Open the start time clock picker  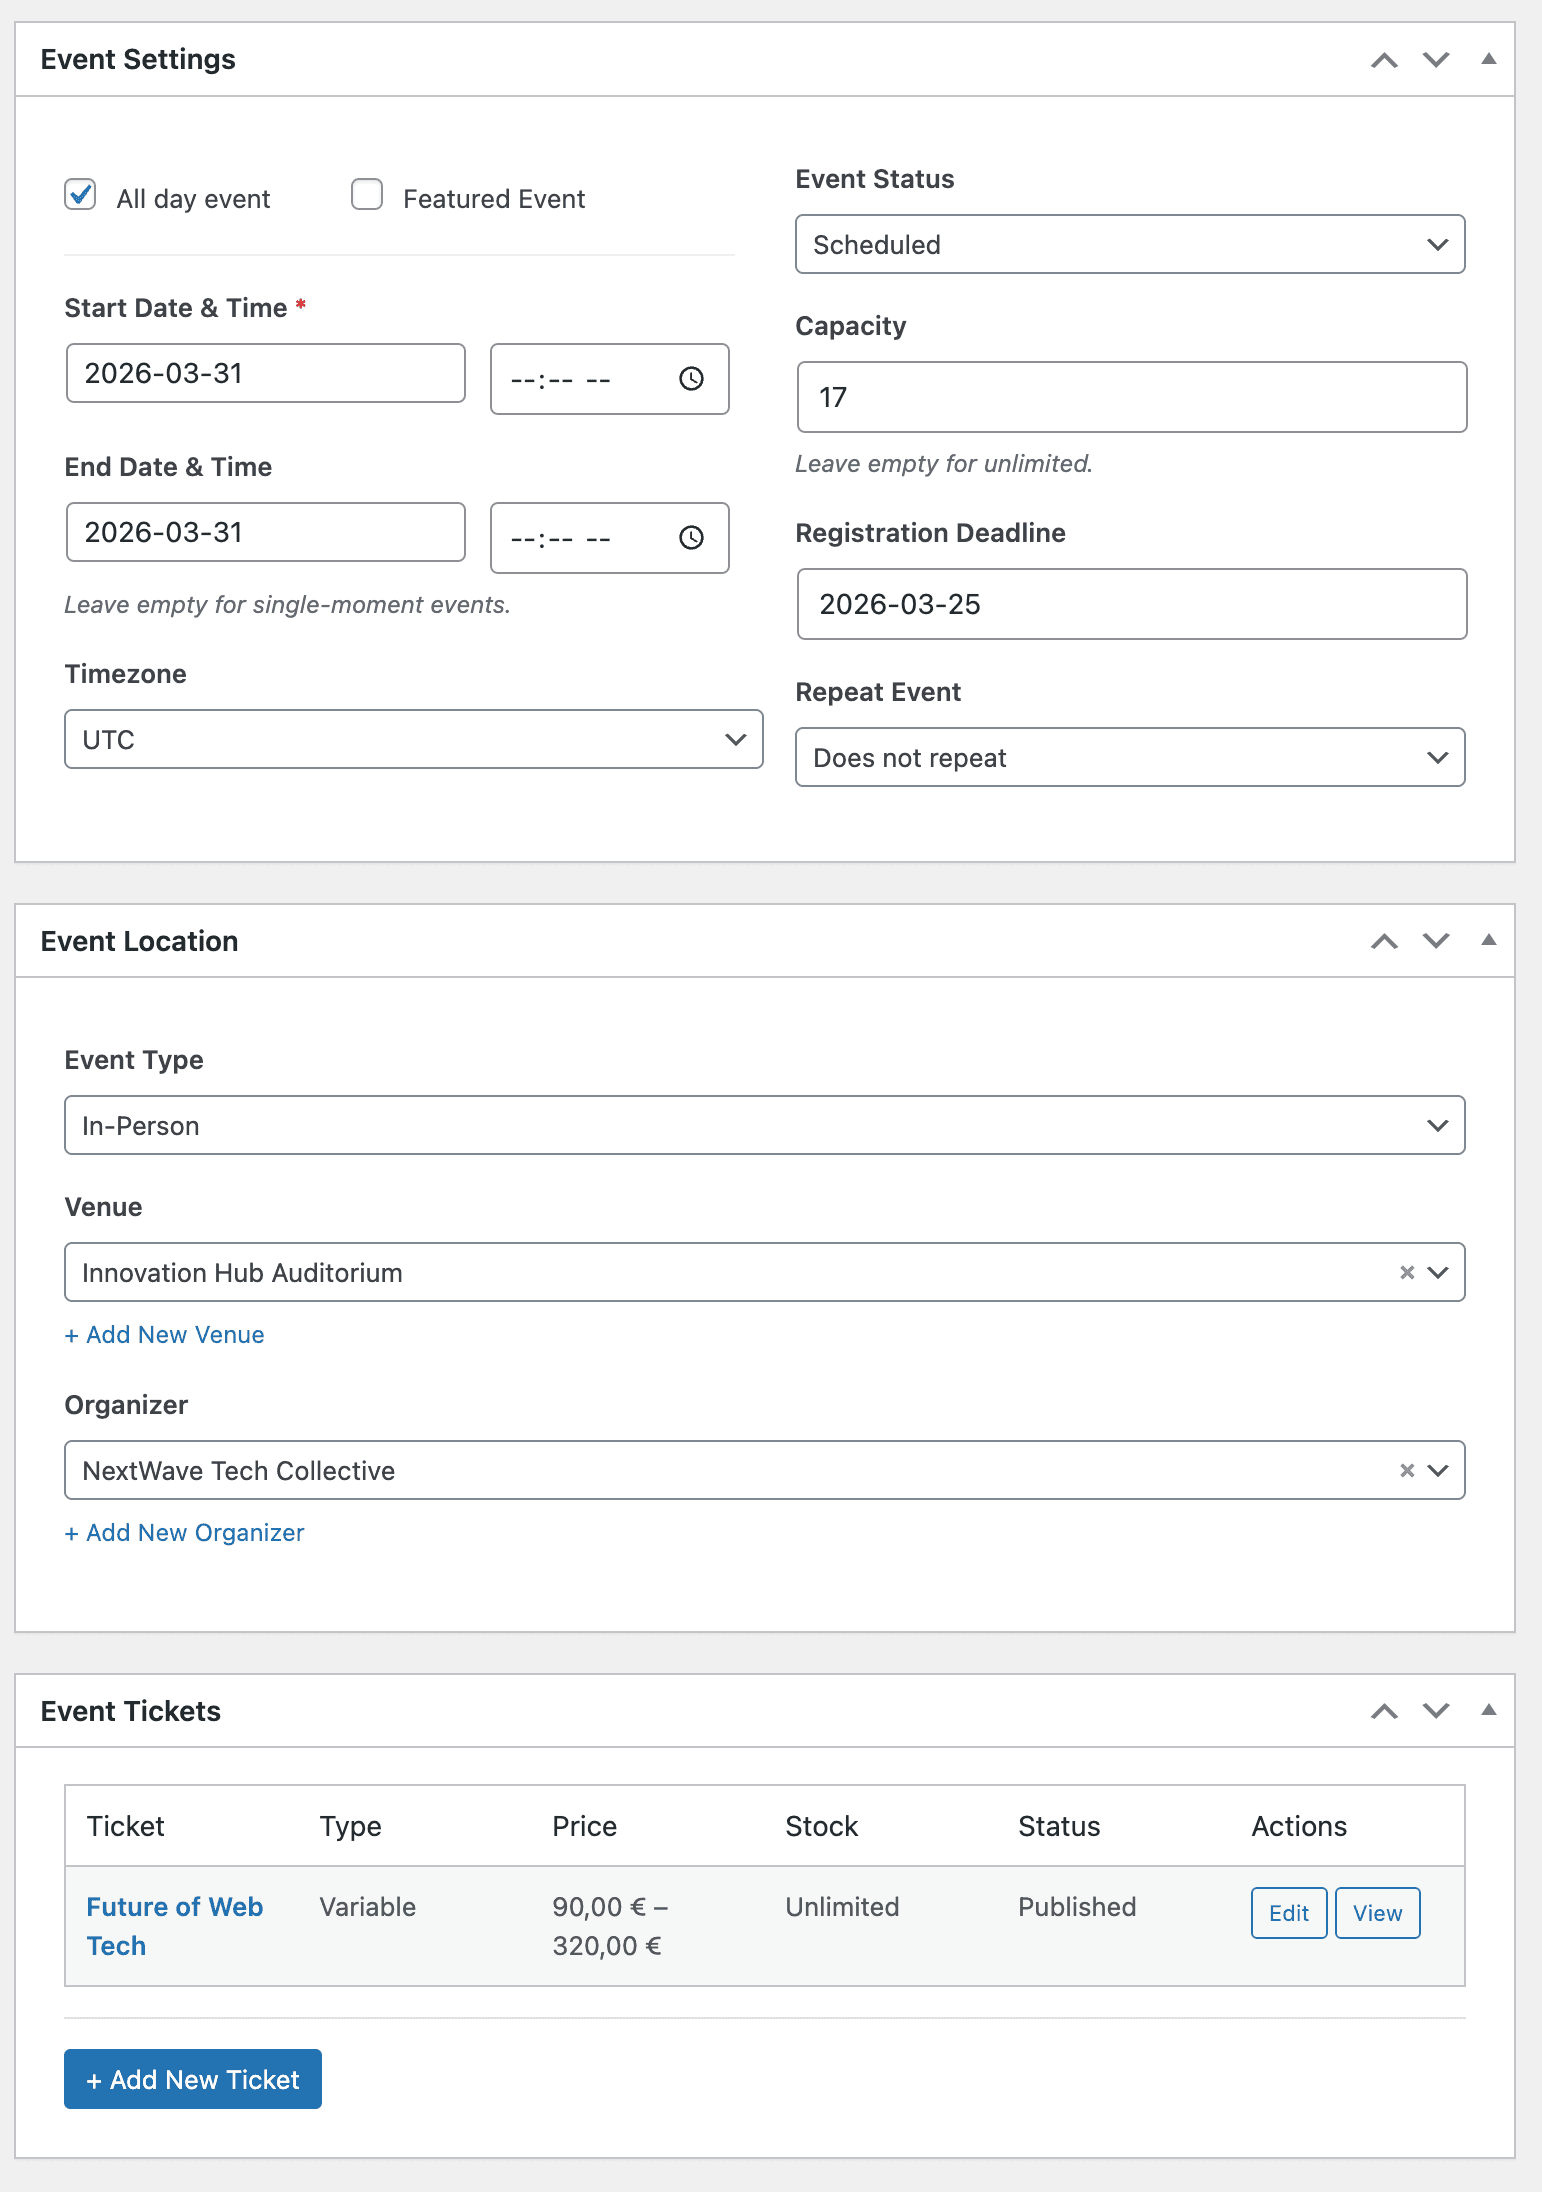691,379
